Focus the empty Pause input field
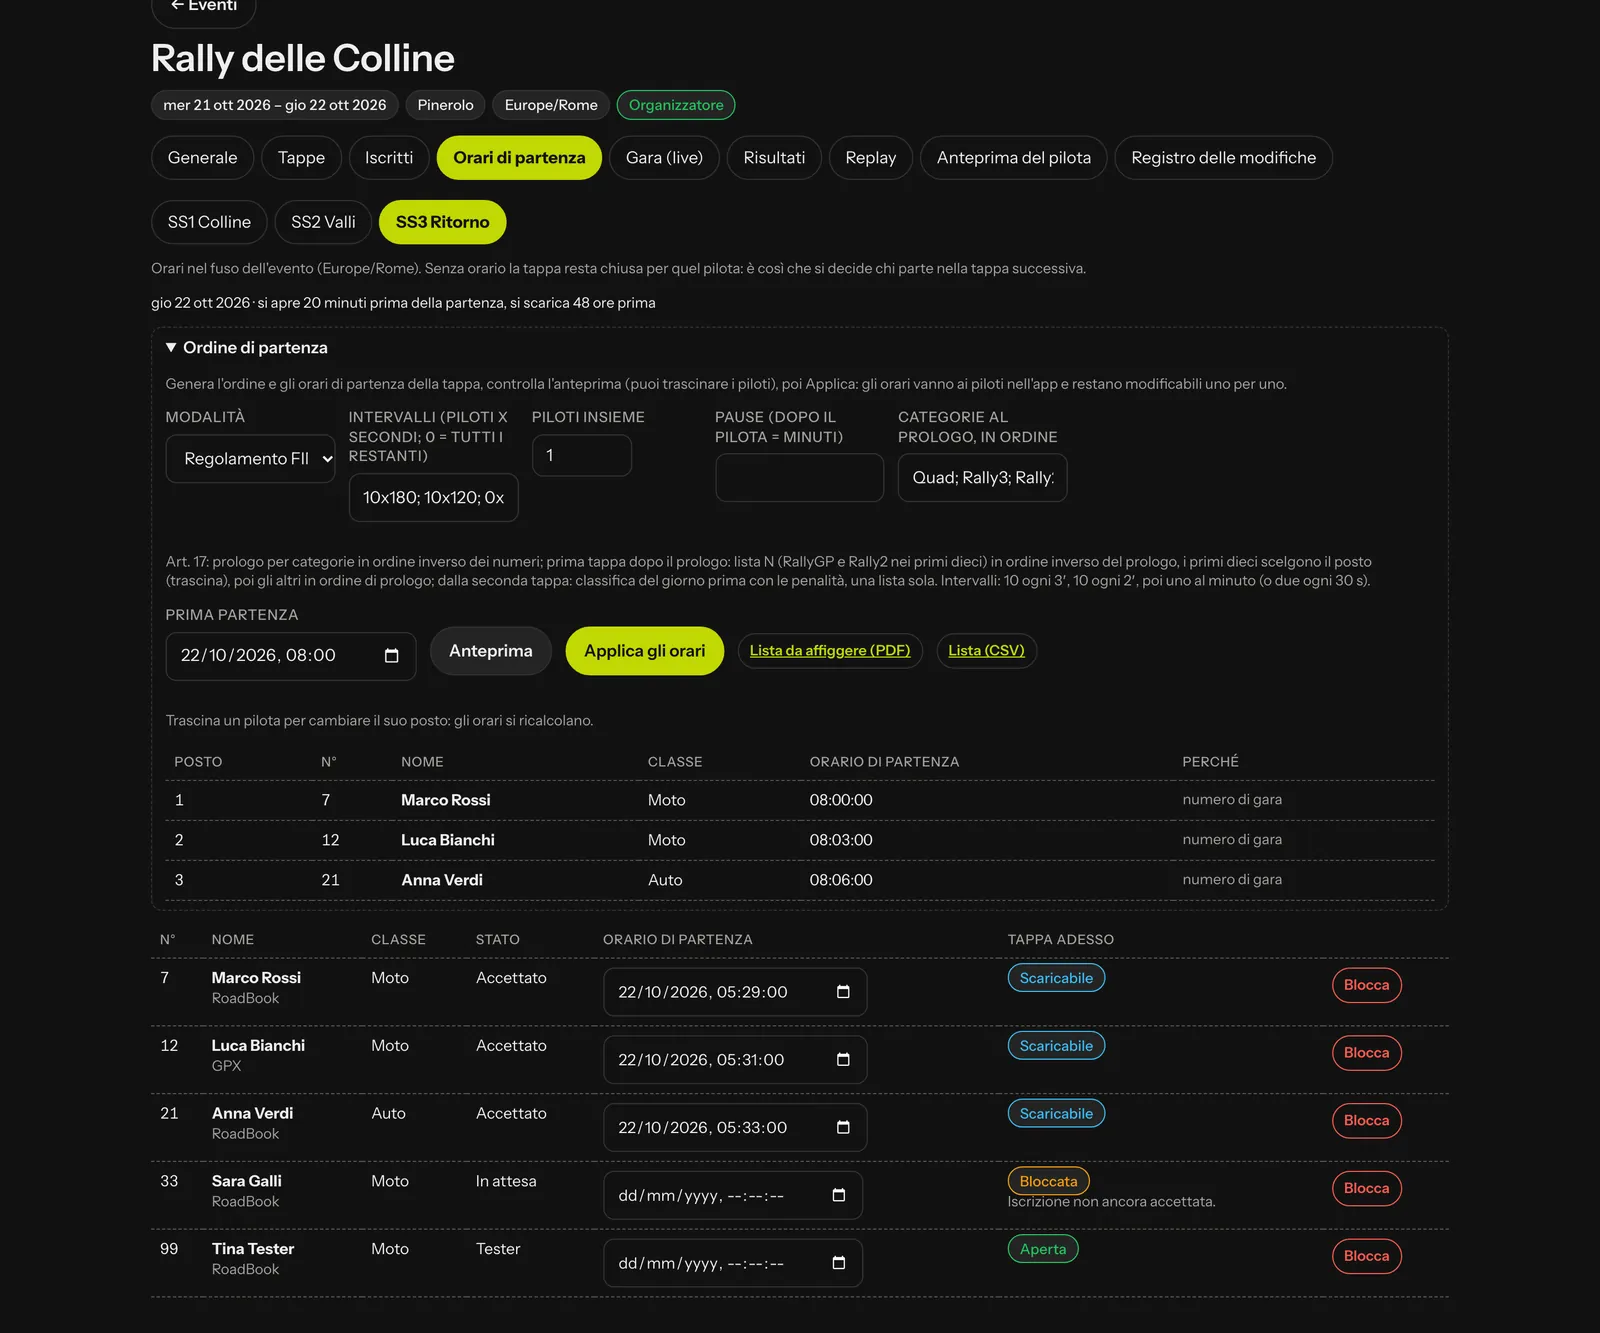The image size is (1600, 1333). [x=799, y=478]
